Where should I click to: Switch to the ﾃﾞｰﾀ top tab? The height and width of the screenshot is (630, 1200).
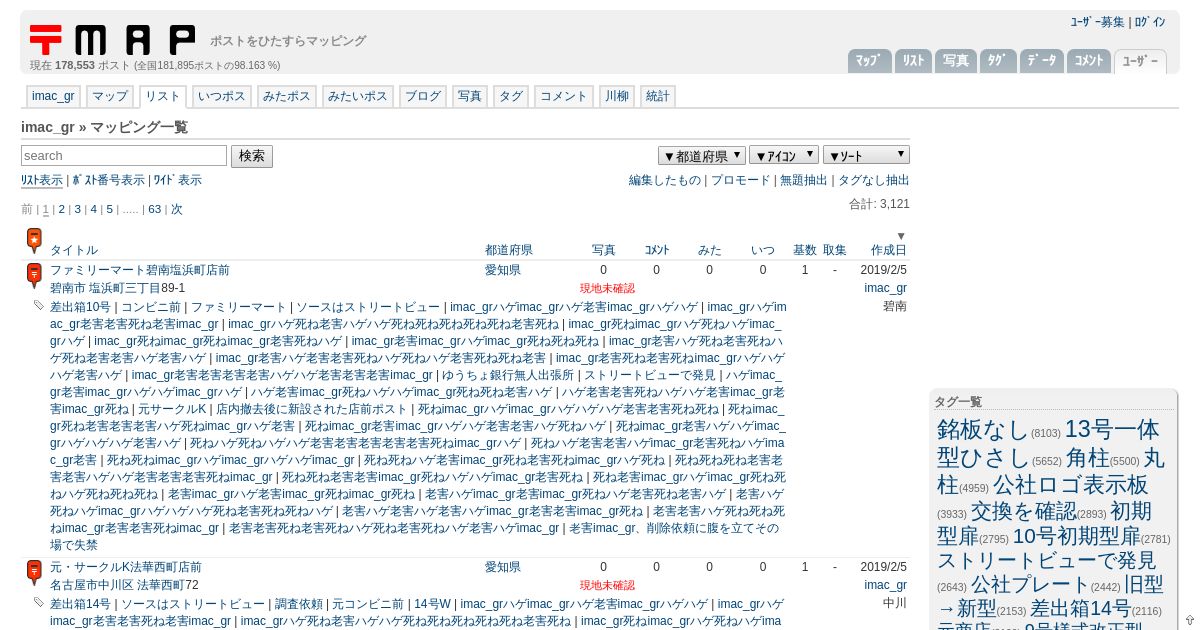(x=1042, y=61)
